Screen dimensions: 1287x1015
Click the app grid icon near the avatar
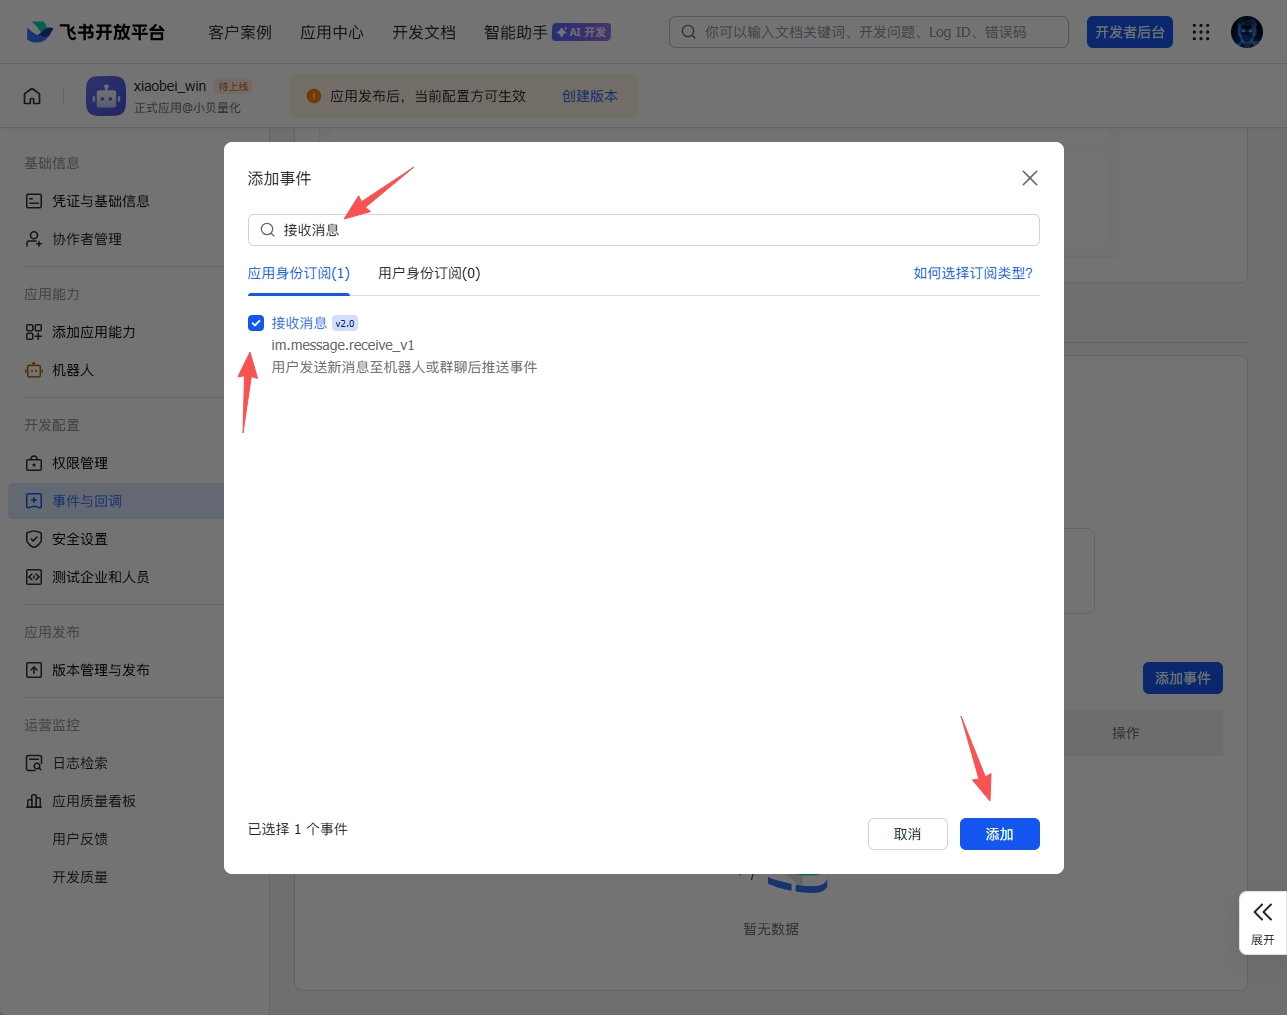1200,31
